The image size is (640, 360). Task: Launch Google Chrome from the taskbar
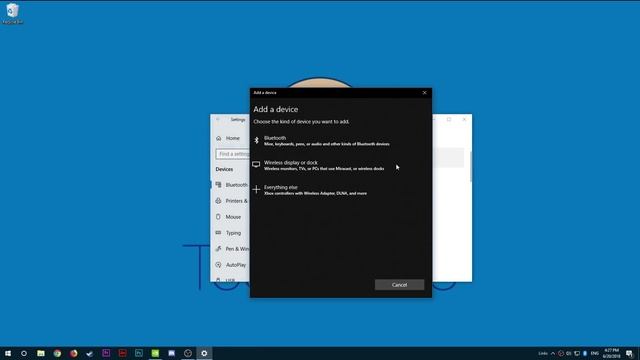click(57, 353)
